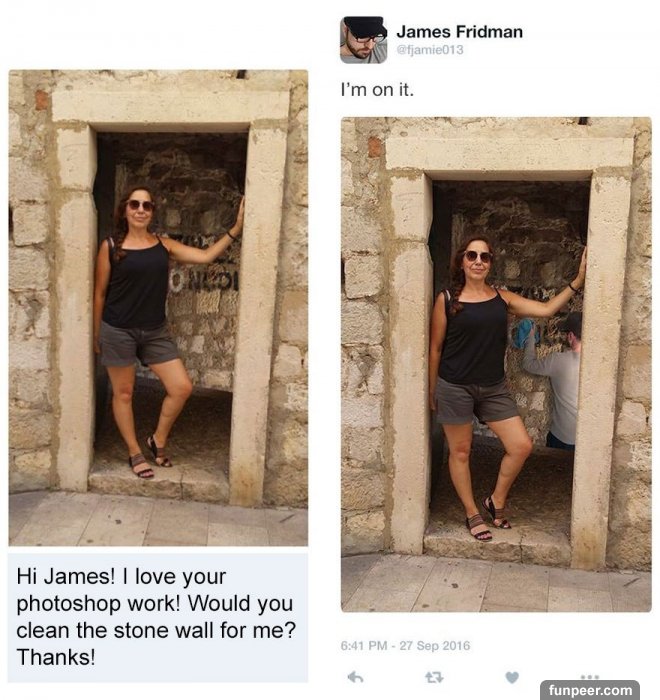Click the funpeer.com watermark badge
The width and height of the screenshot is (660, 700).
(x=590, y=690)
